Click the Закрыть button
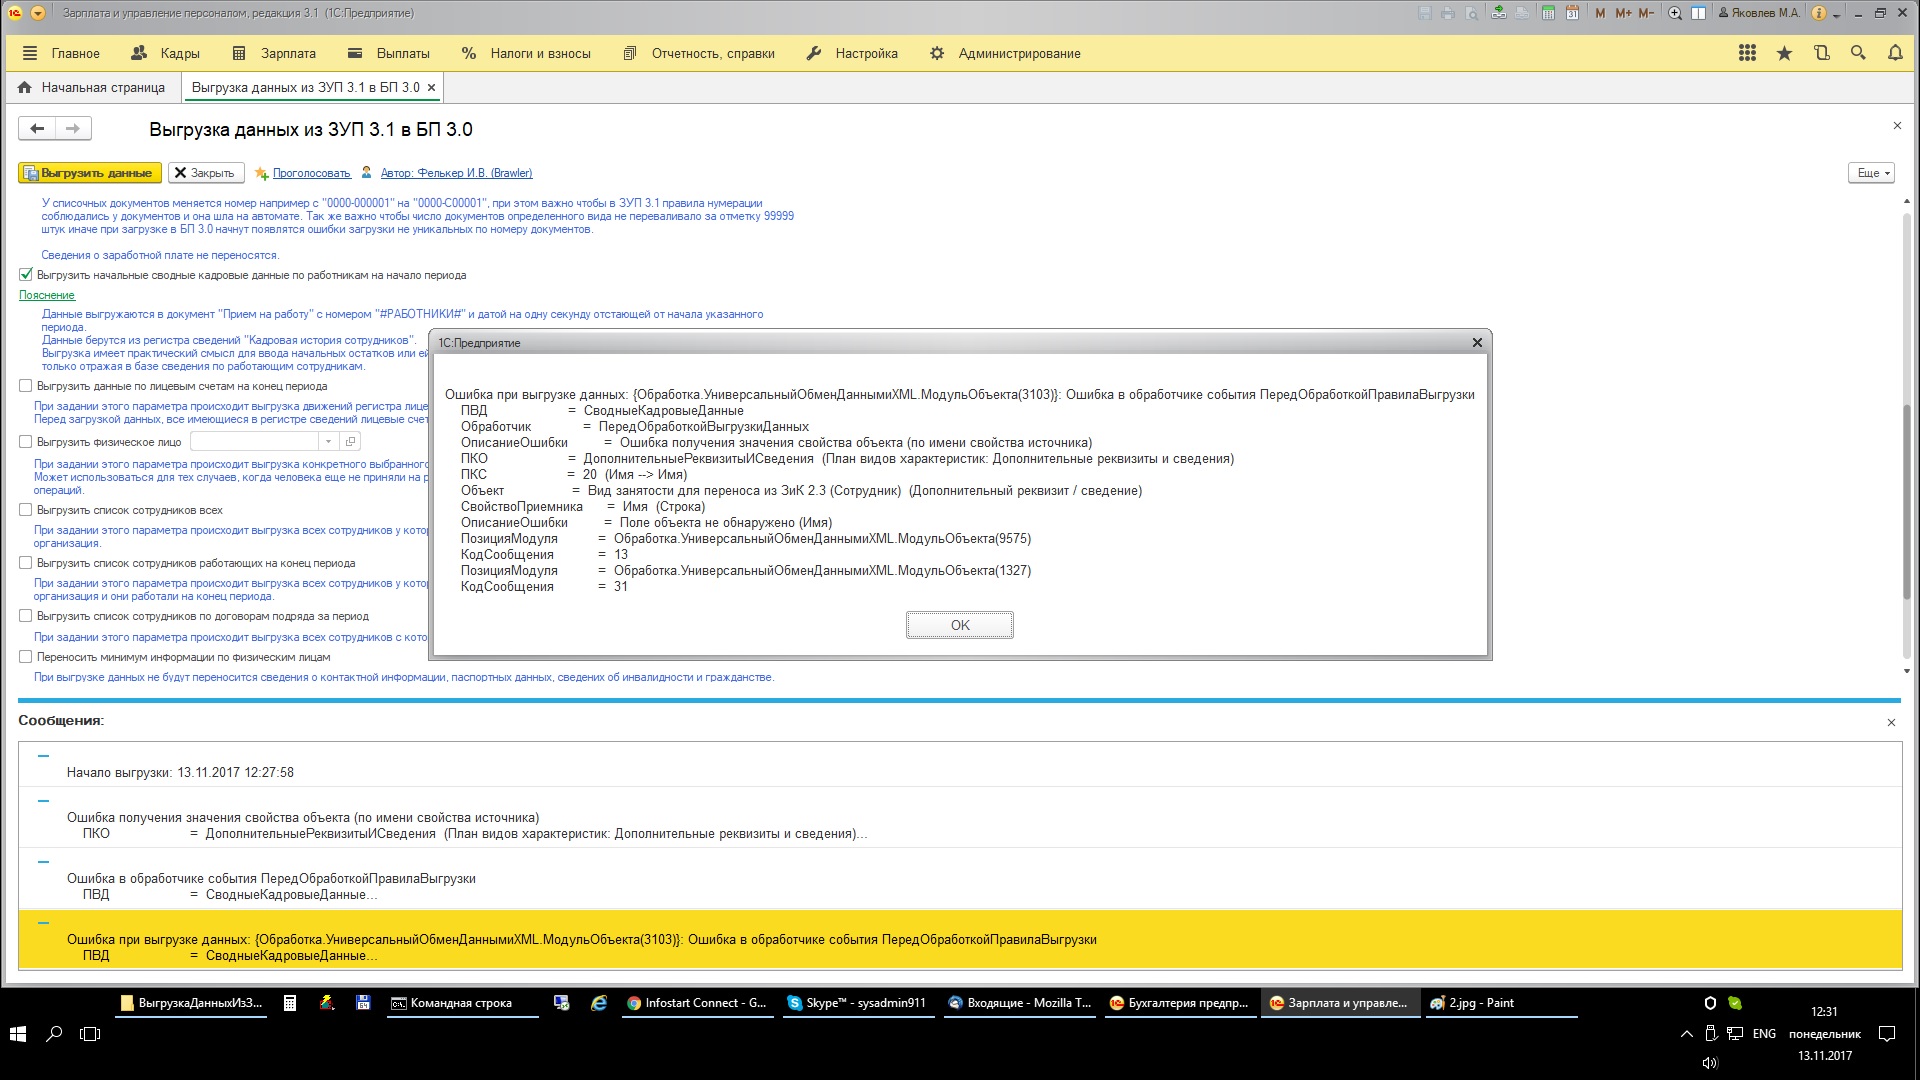This screenshot has height=1080, width=1920. pos(205,173)
